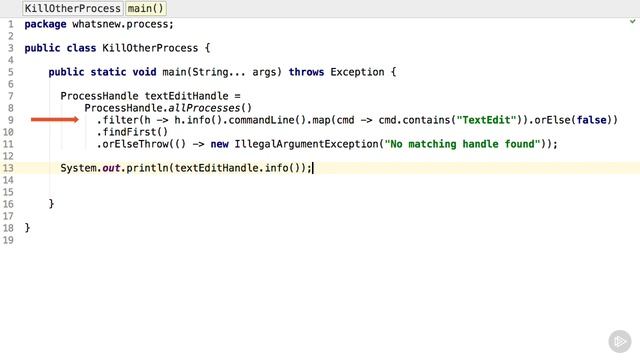Click 'Exception' on line 5
Screen dimensions: 640x360
click(x=358, y=72)
